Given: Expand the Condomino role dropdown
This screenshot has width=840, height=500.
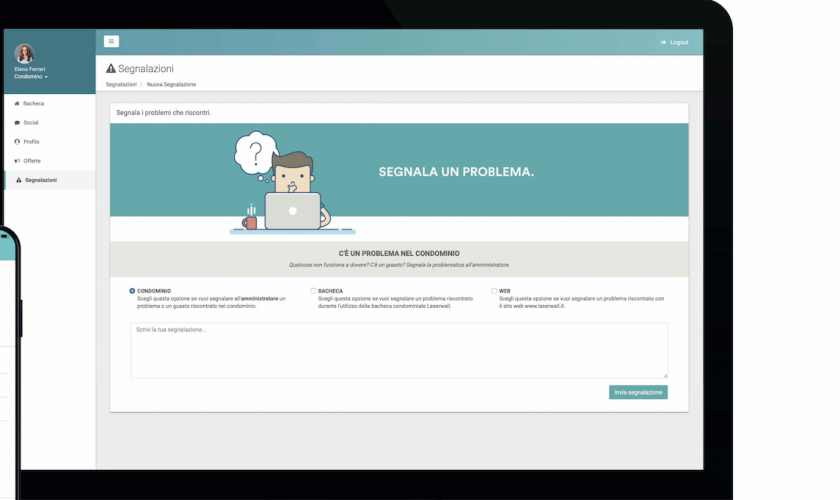Looking at the screenshot, I should coord(31,77).
